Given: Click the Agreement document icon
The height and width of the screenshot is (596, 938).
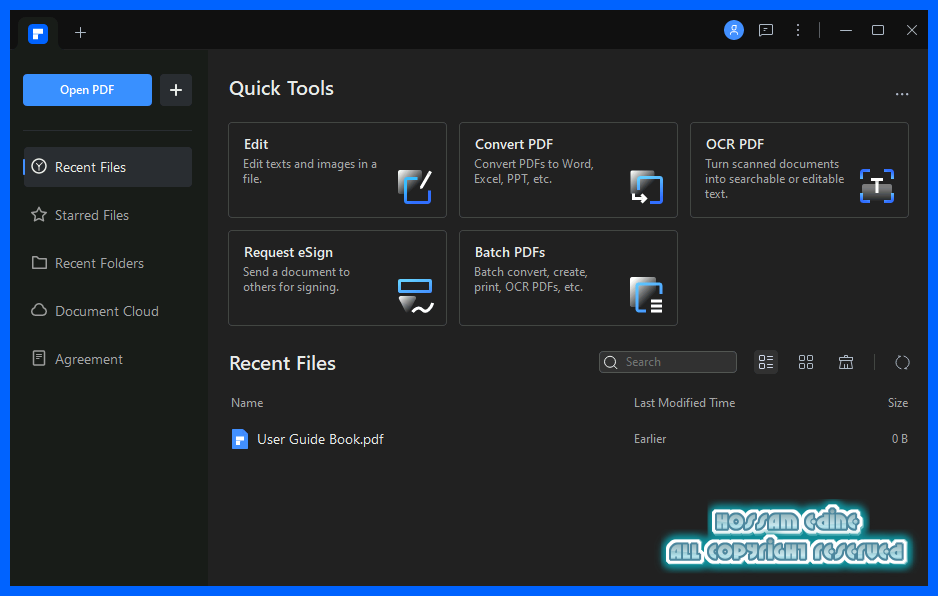Looking at the screenshot, I should coord(39,358).
